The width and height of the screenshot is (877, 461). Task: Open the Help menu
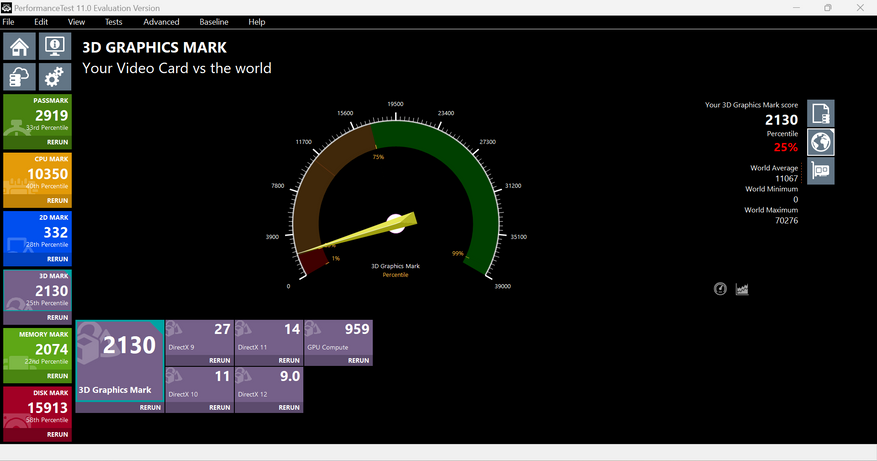(257, 22)
